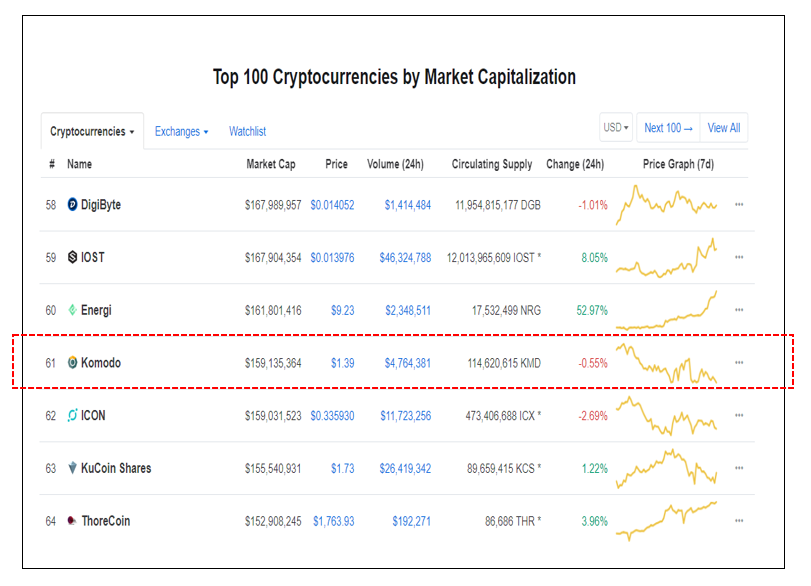Viewport: 811px width, 586px height.
Task: Click the IOST coin logo icon
Action: (x=72, y=257)
